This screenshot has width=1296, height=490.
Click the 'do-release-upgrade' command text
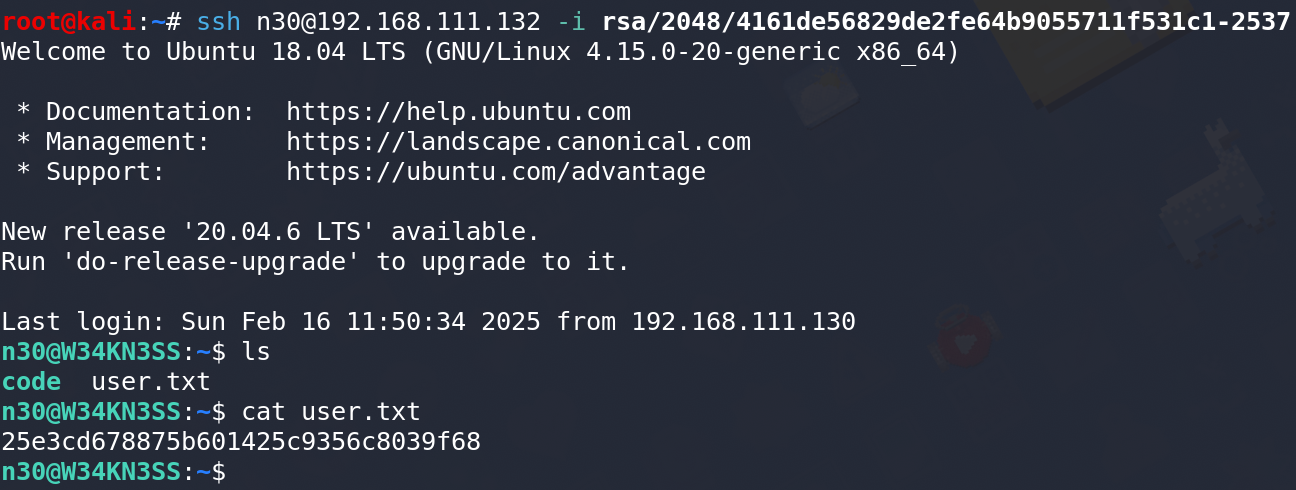coord(210,262)
